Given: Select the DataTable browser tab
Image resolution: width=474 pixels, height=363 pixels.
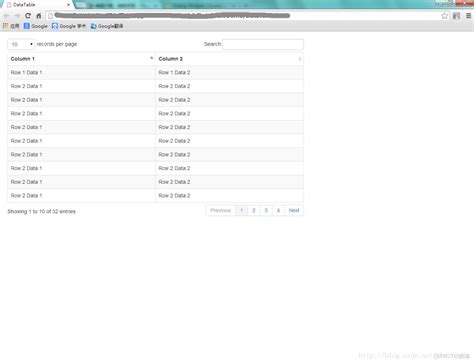Looking at the screenshot, I should tap(38, 5).
